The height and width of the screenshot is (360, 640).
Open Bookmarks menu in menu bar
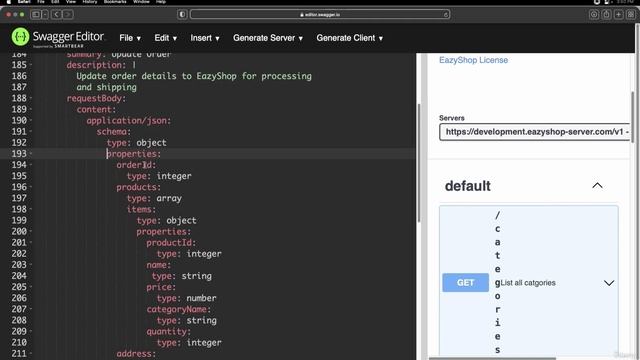[x=115, y=2]
